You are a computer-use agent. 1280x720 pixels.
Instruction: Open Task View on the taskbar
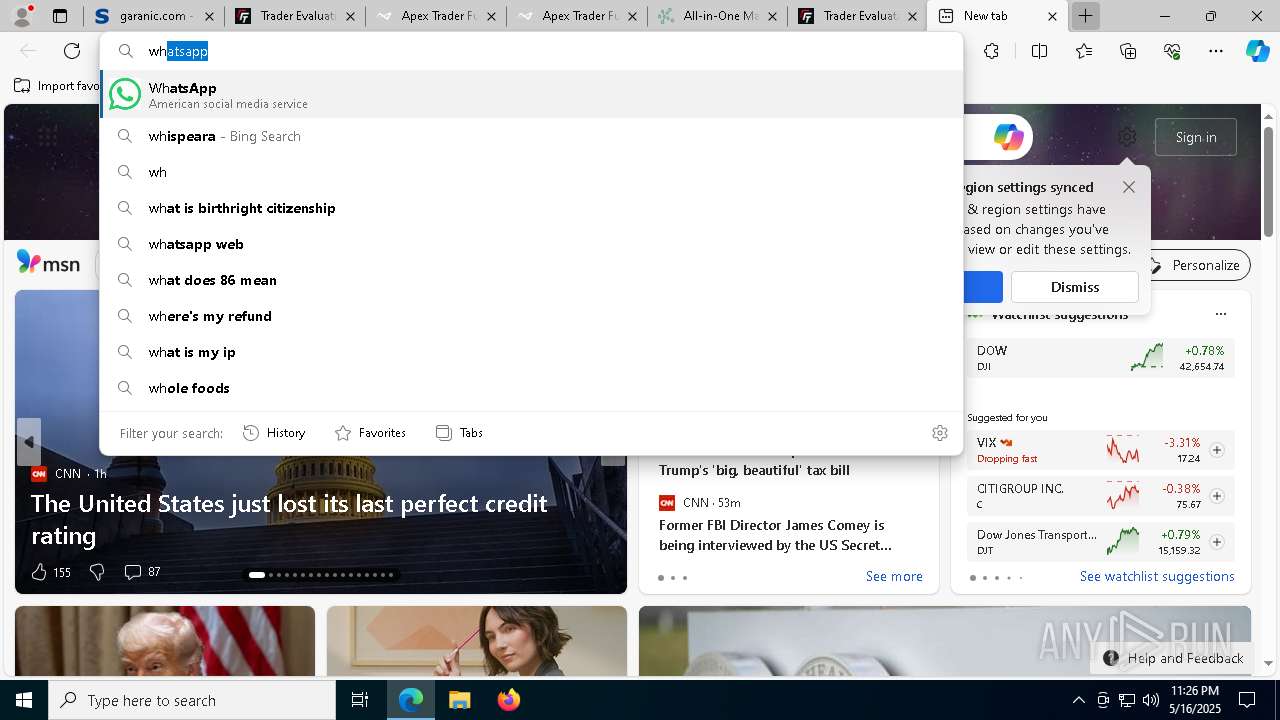tap(360, 700)
